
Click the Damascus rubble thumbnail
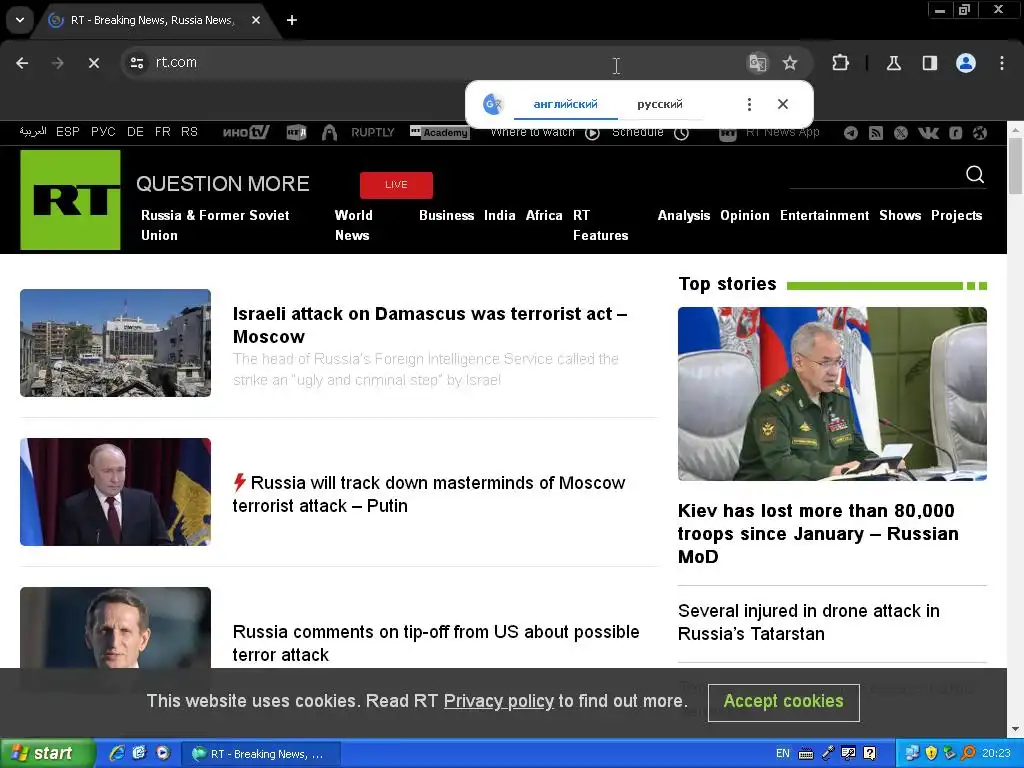[116, 343]
